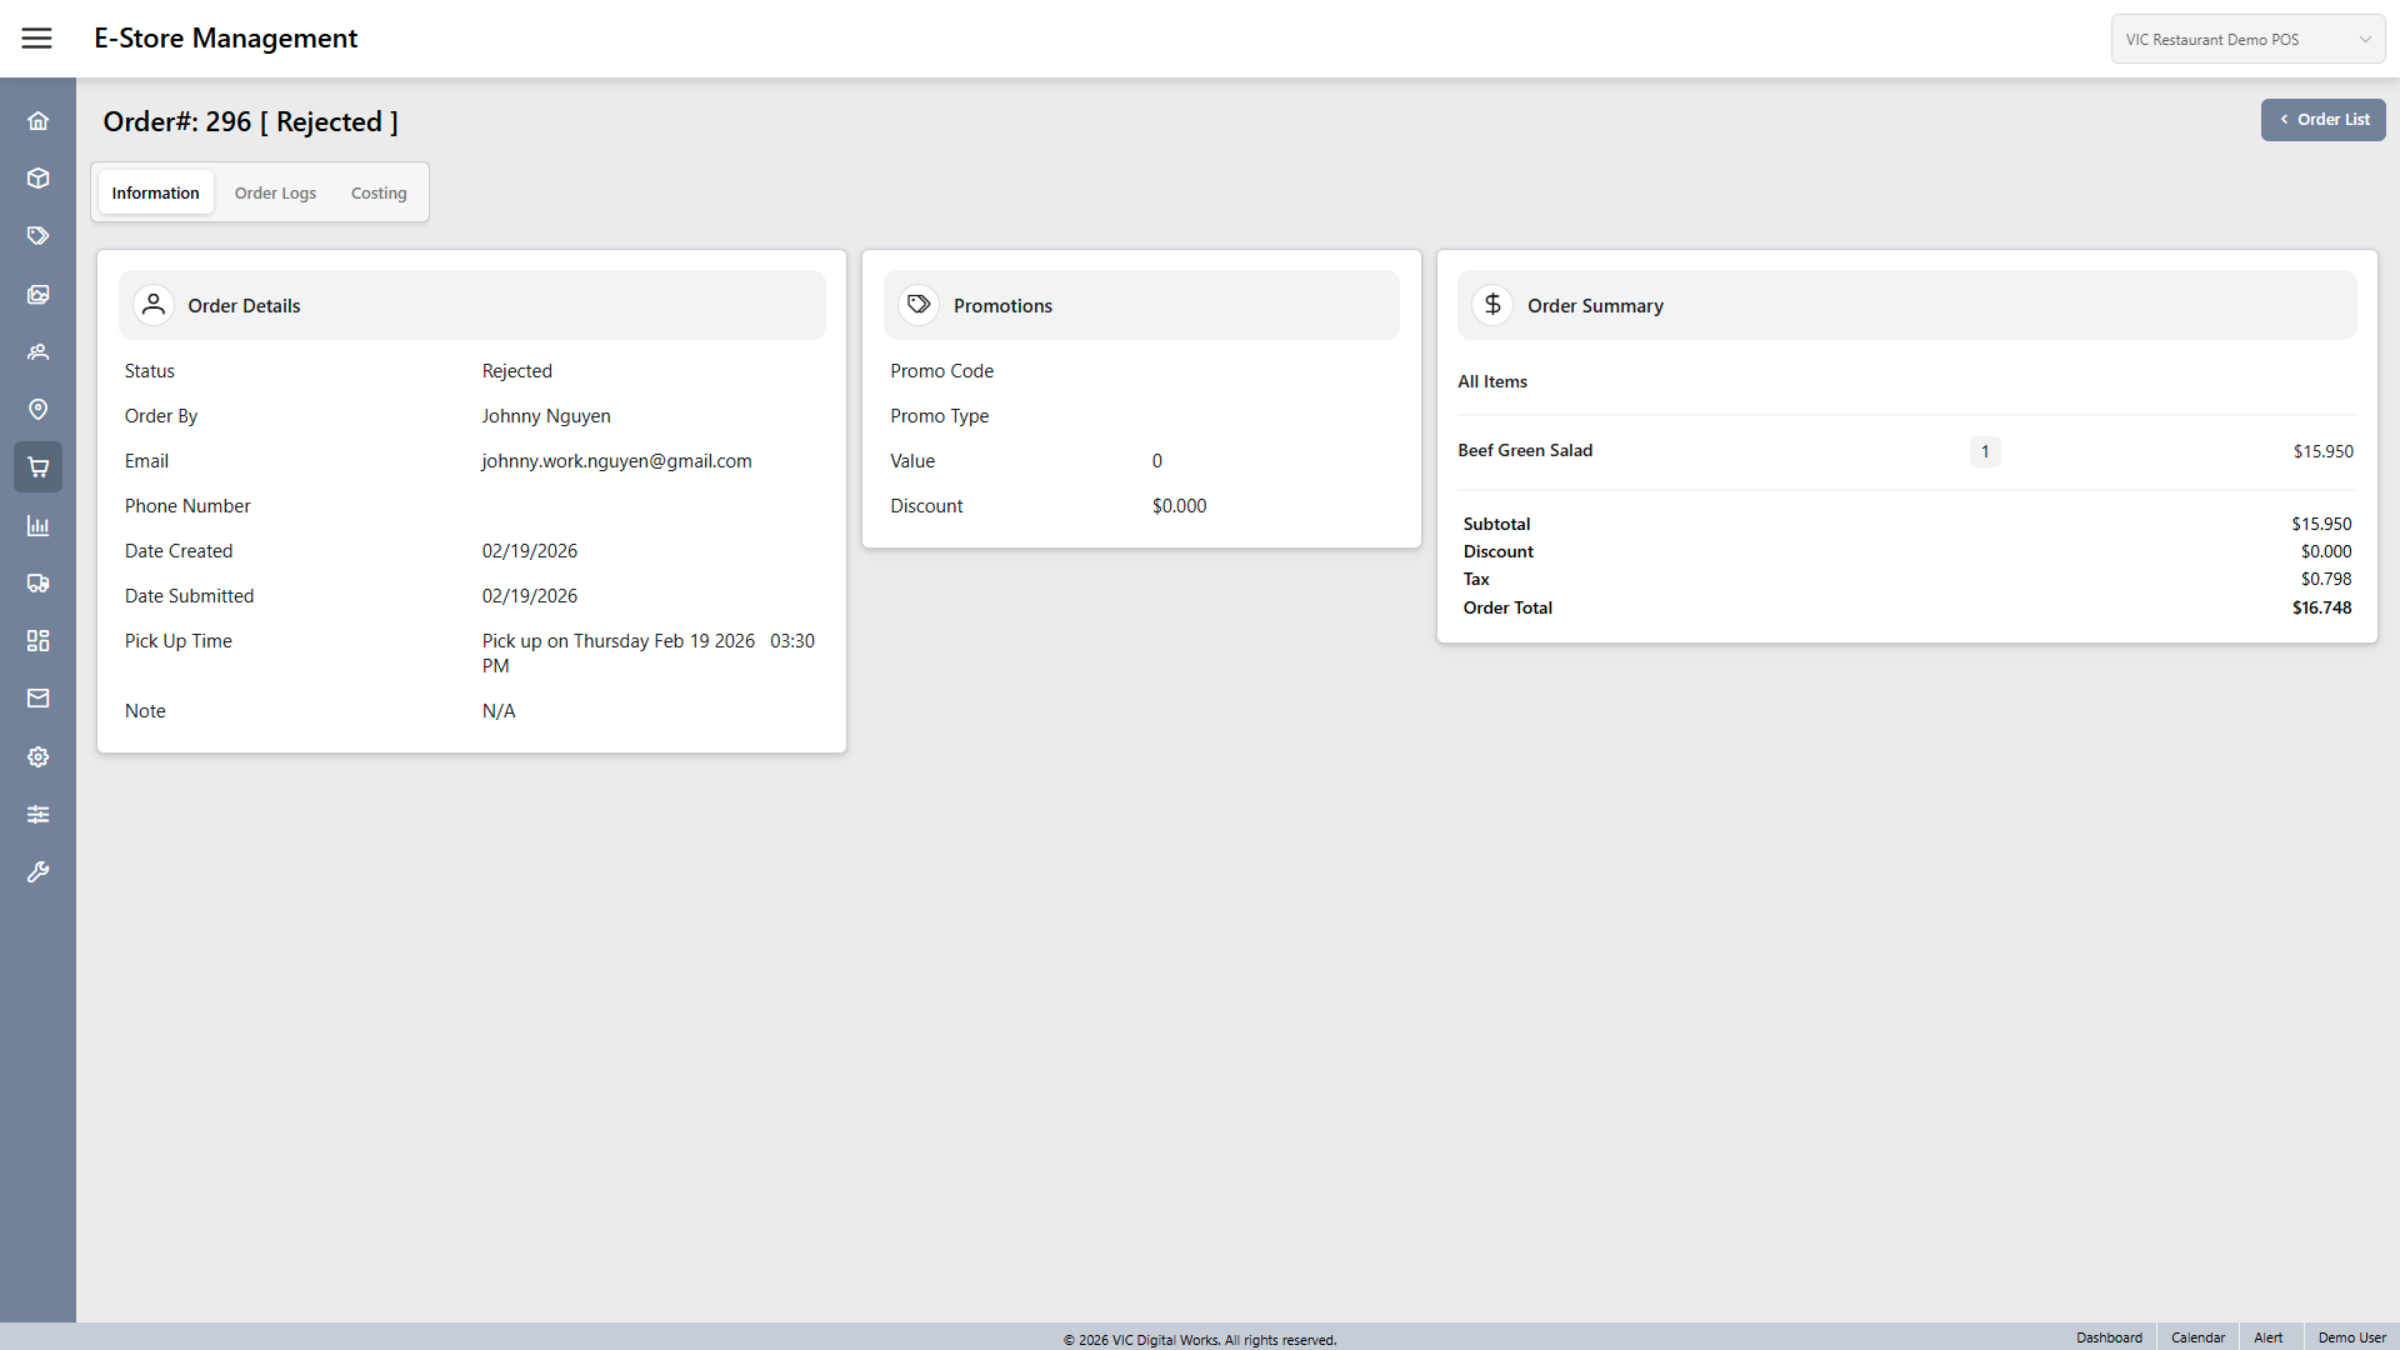
Task: Open Reports via sidebar bar chart icon
Action: 38,525
